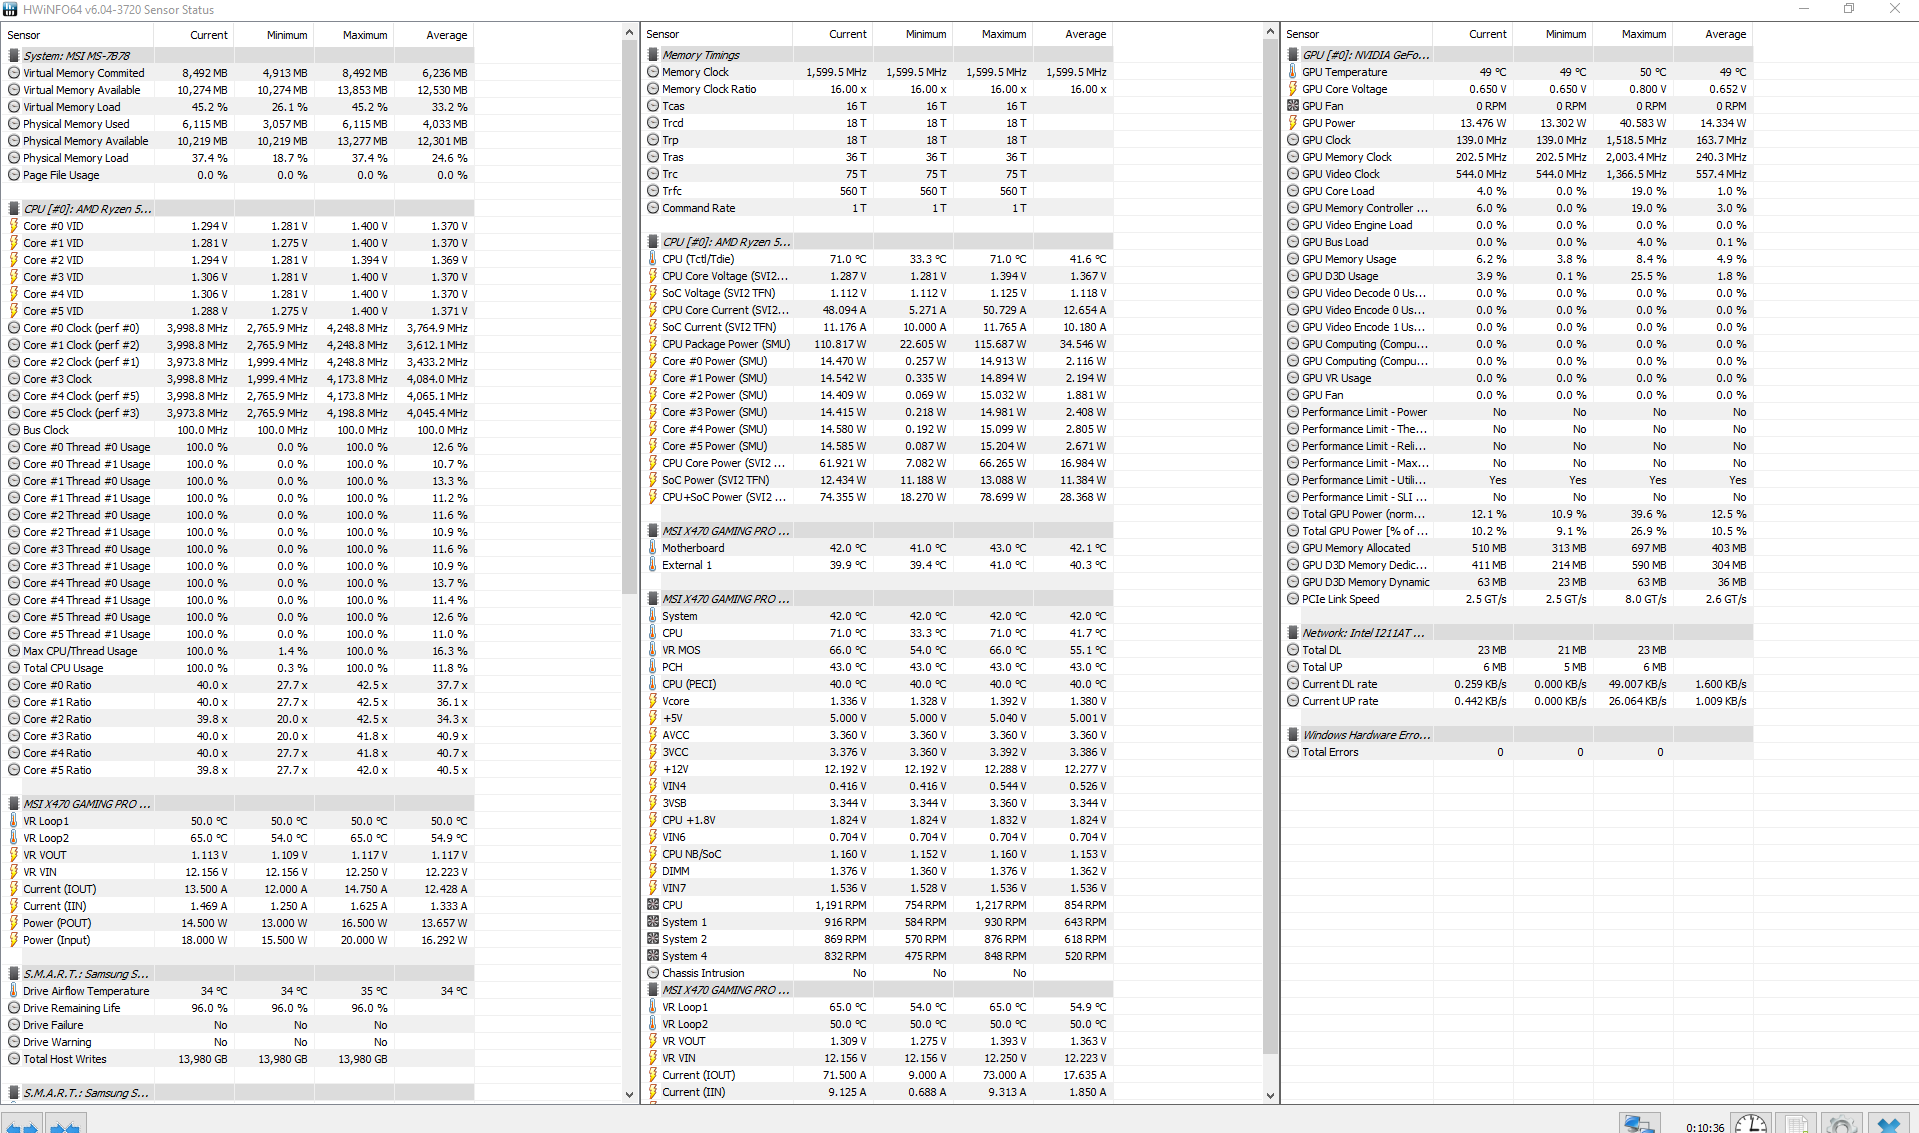Click scroll down arrow of left panel scrollbar
Screen dimensions: 1919x1133
(x=629, y=1095)
